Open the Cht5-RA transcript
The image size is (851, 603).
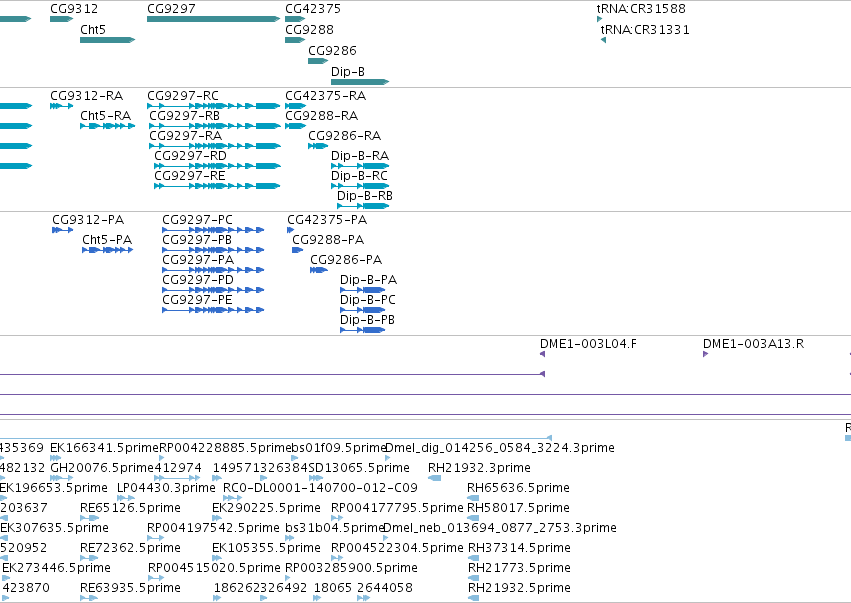click(107, 126)
